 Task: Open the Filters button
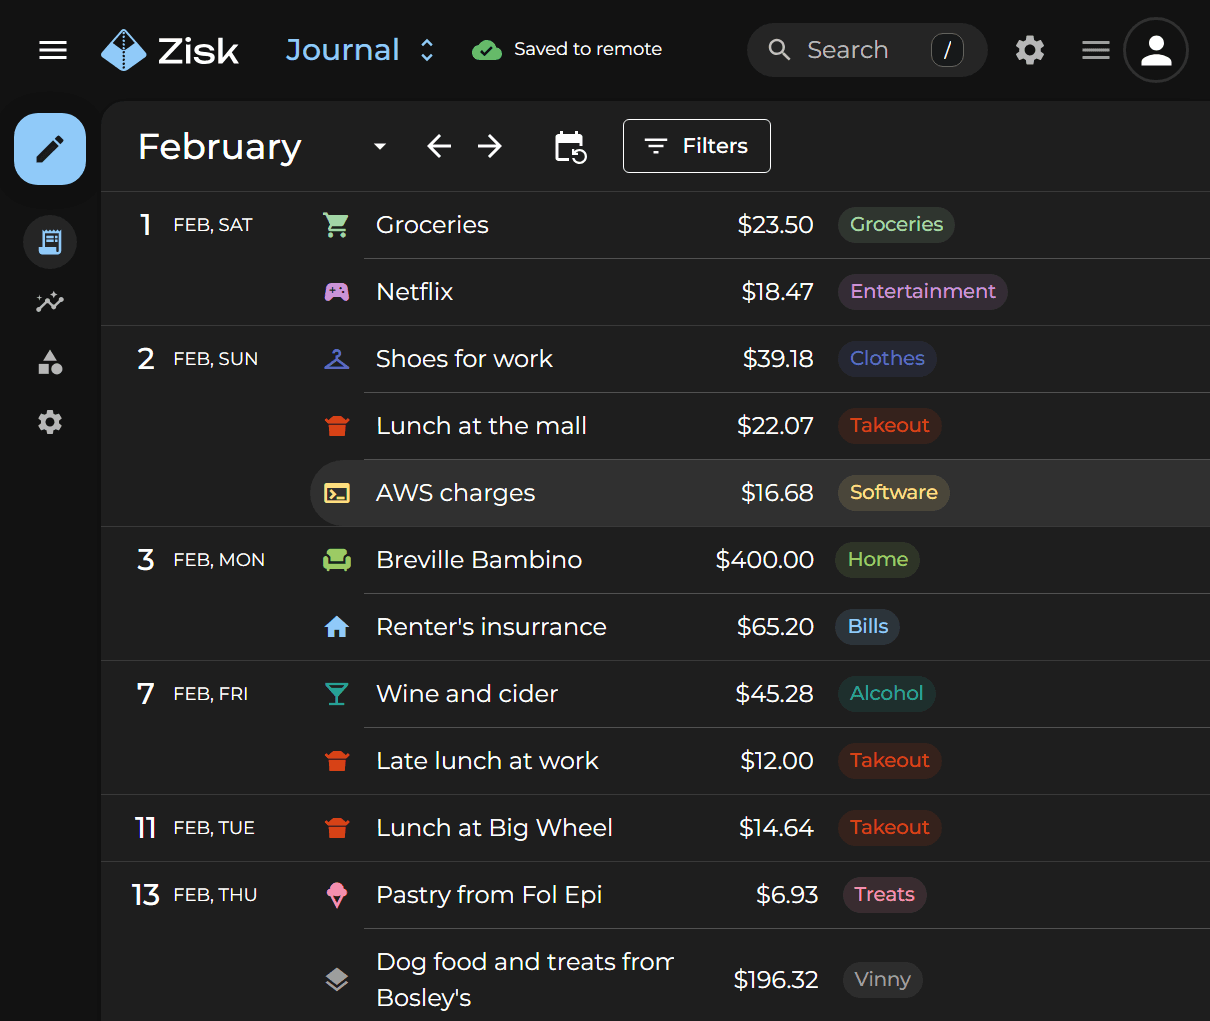(x=697, y=146)
